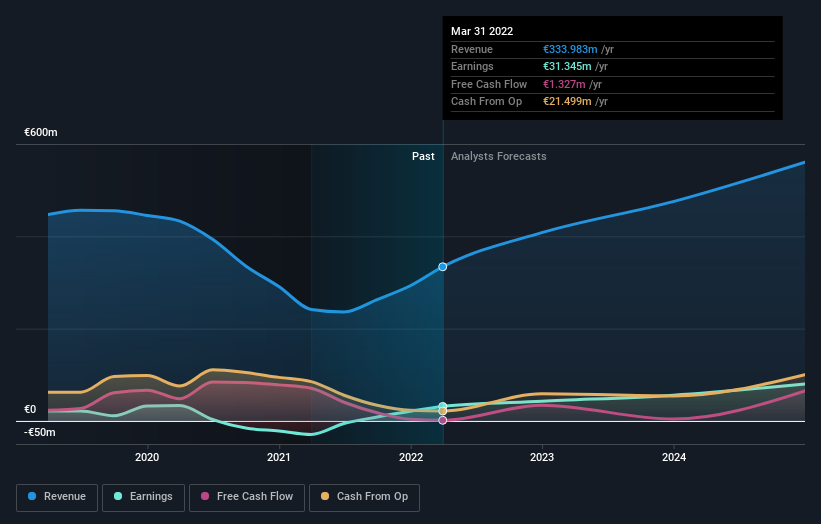This screenshot has height=524, width=821.
Task: Toggle the Free Cash Flow legend series
Action: coord(247,497)
